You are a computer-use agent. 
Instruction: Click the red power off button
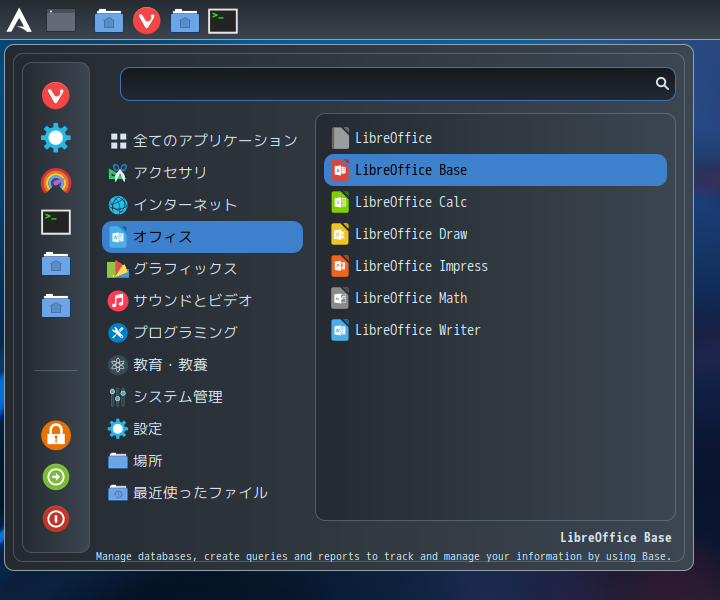(x=56, y=519)
